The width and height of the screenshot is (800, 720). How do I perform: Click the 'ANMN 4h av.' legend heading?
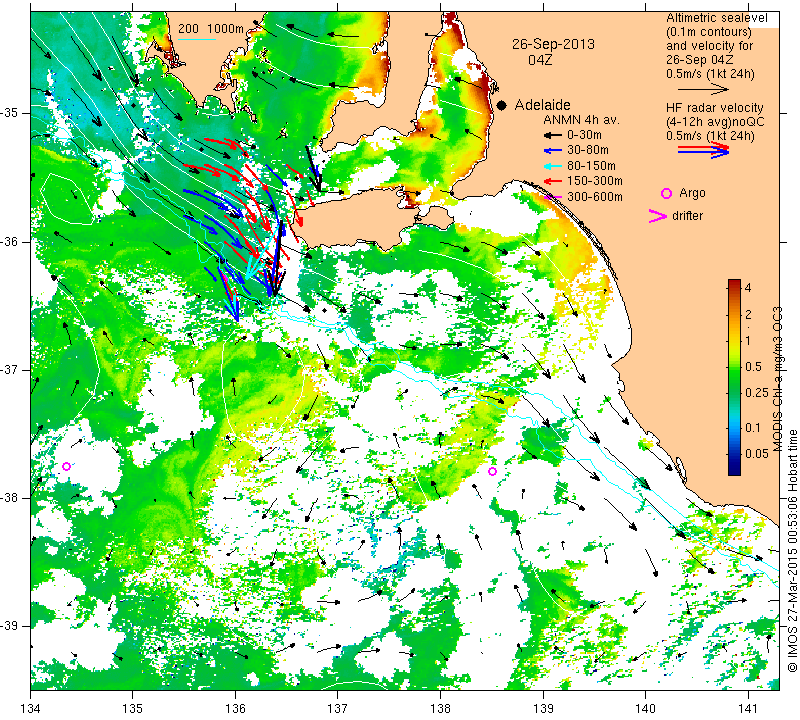tap(581, 120)
